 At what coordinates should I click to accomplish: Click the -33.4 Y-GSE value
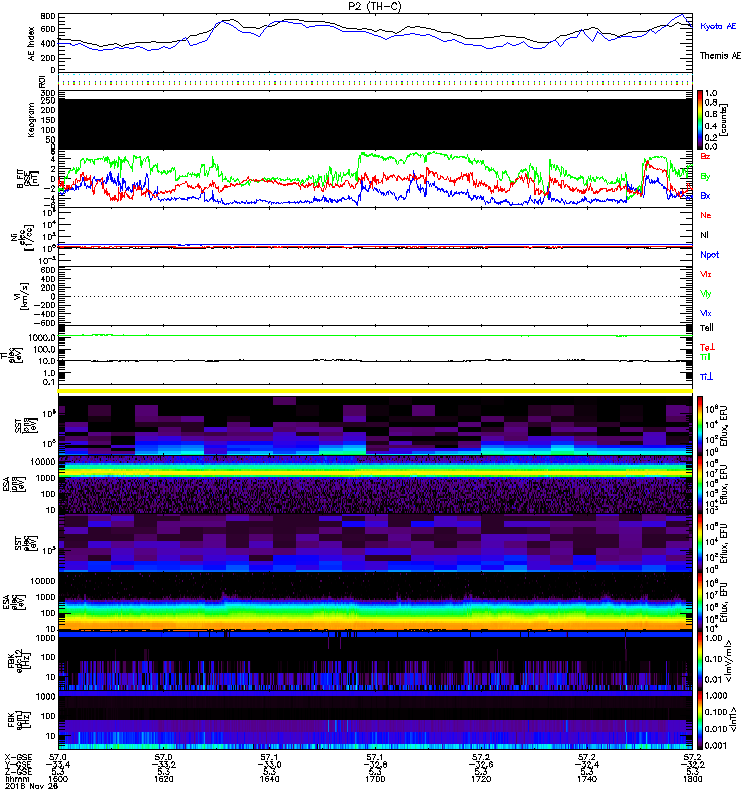58,765
